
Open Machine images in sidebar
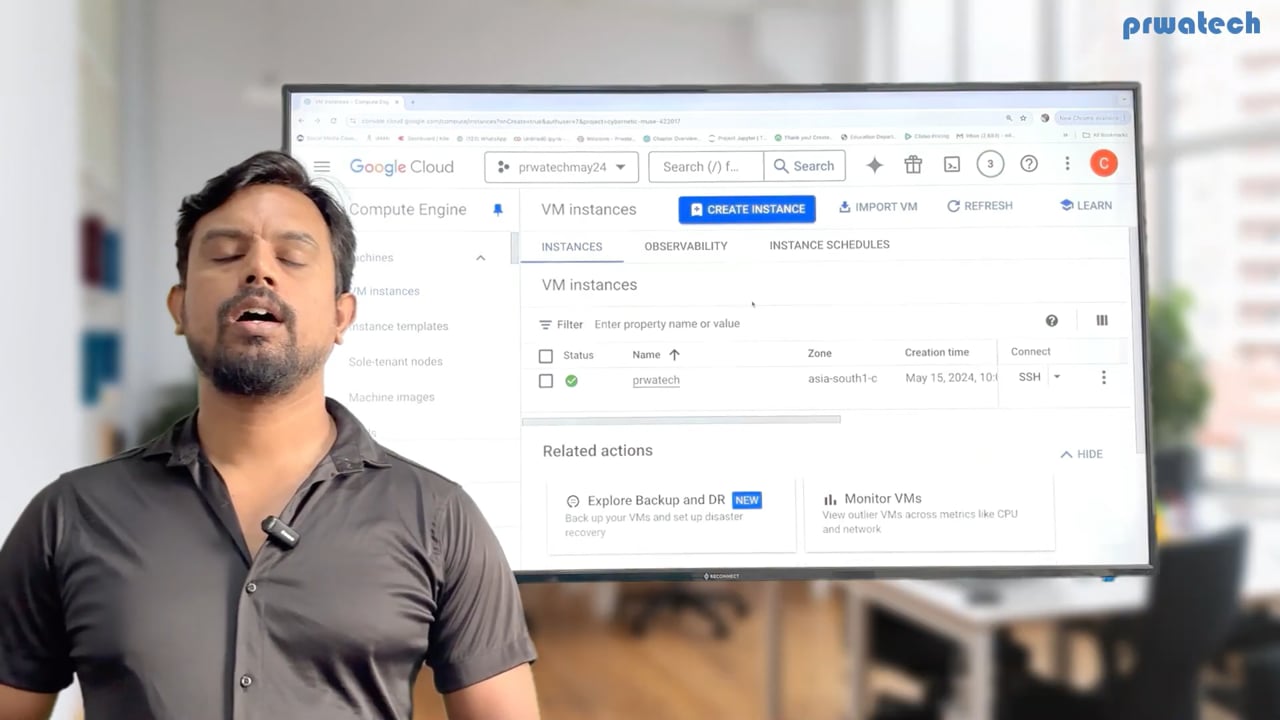391,397
